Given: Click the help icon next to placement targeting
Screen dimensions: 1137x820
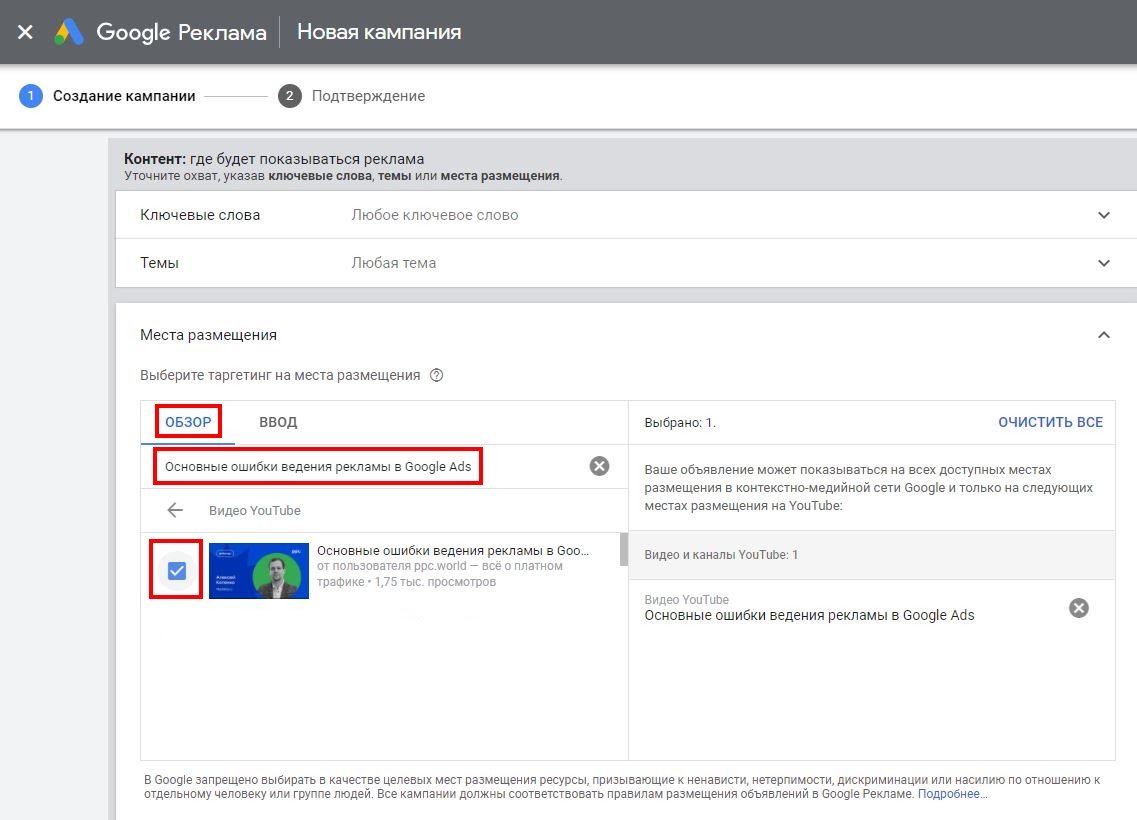Looking at the screenshot, I should 435,376.
